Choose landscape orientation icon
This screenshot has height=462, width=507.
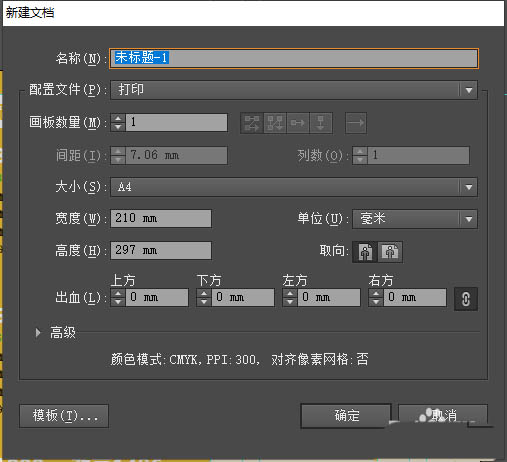390,252
